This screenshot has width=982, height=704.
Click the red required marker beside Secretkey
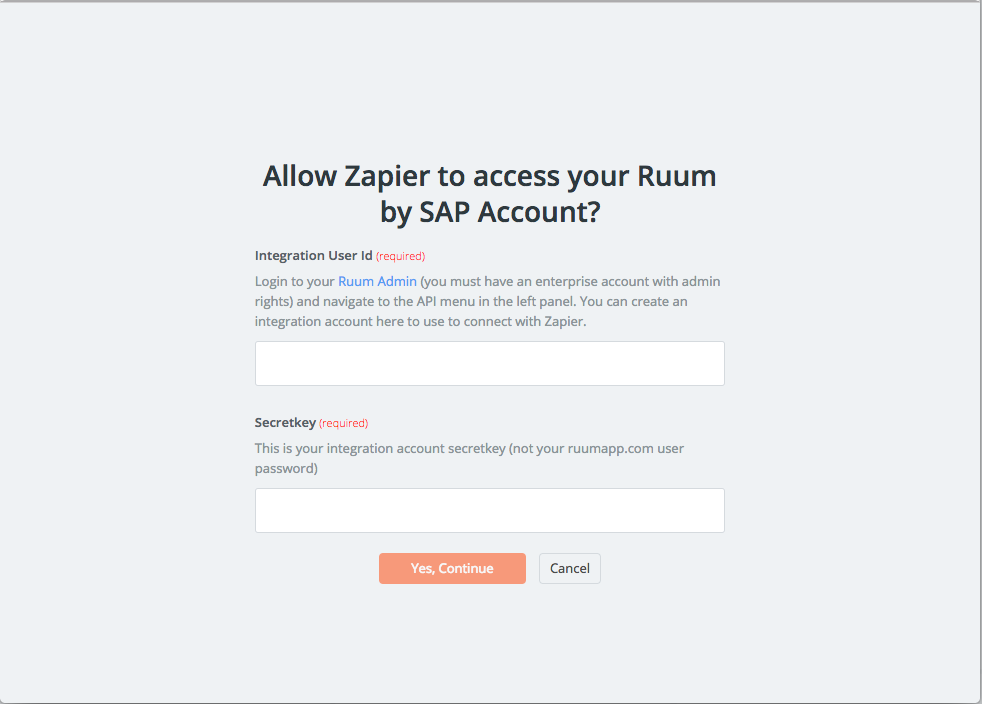click(343, 423)
